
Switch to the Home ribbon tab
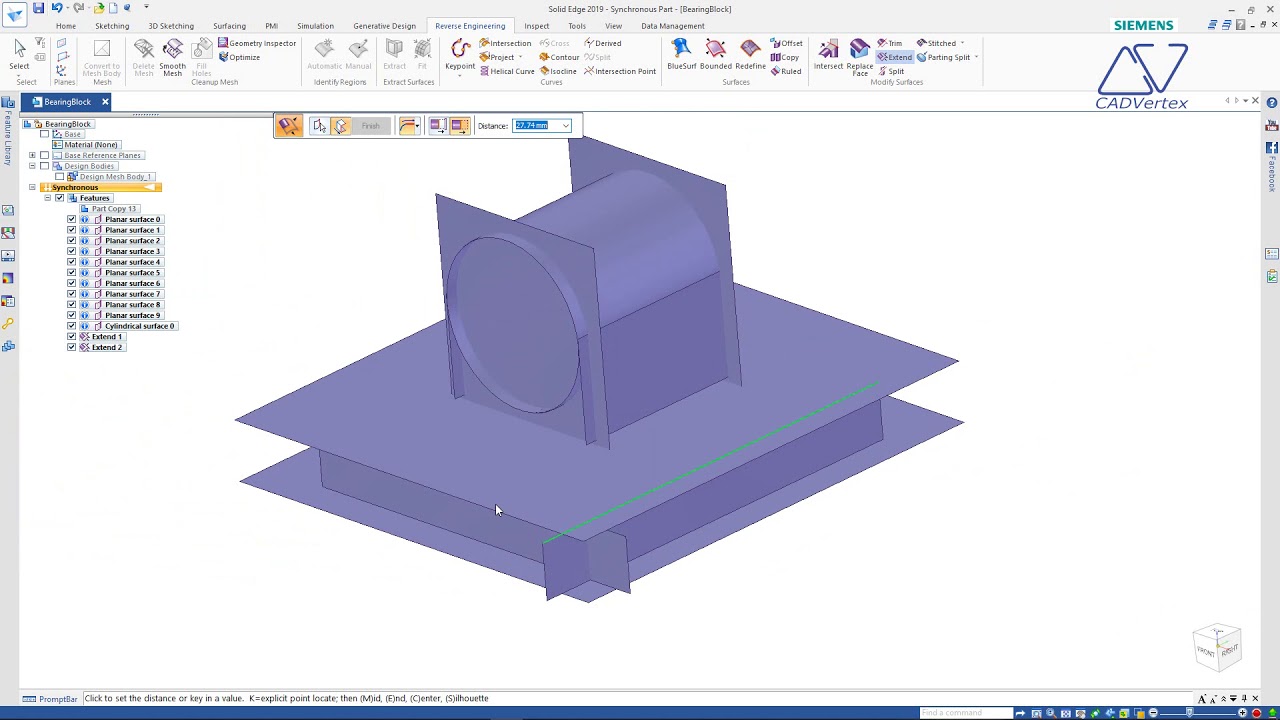click(x=65, y=26)
